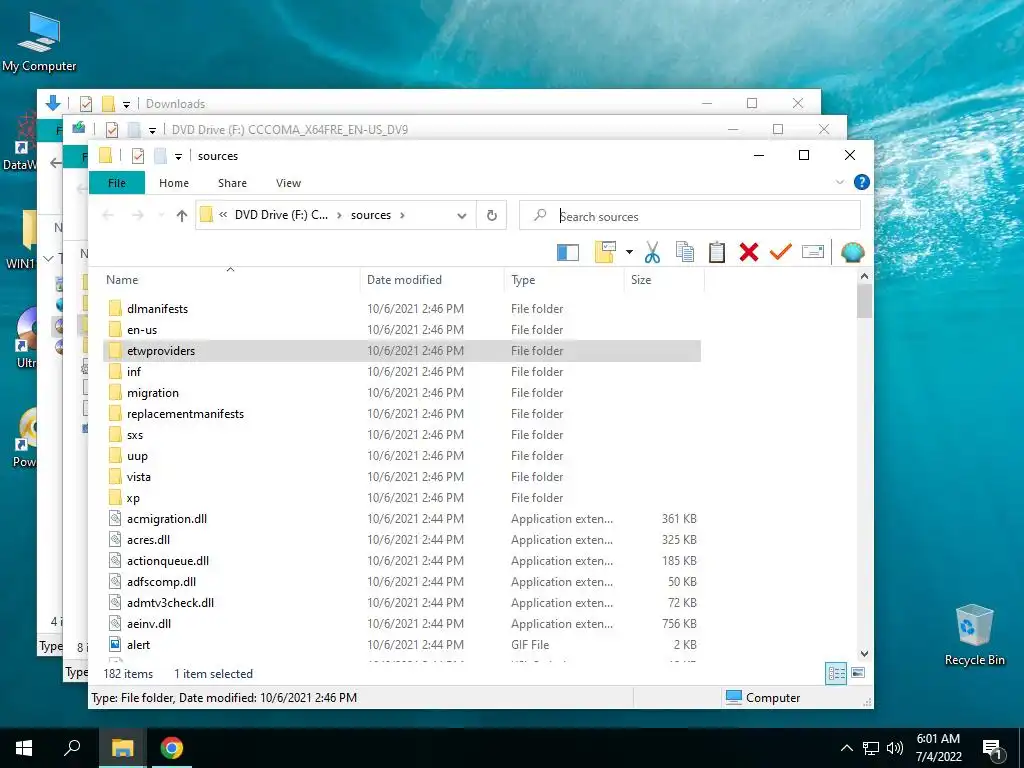The image size is (1024, 768).
Task: Click DVD Drive (F:) breadcrumb segment
Action: [x=281, y=215]
